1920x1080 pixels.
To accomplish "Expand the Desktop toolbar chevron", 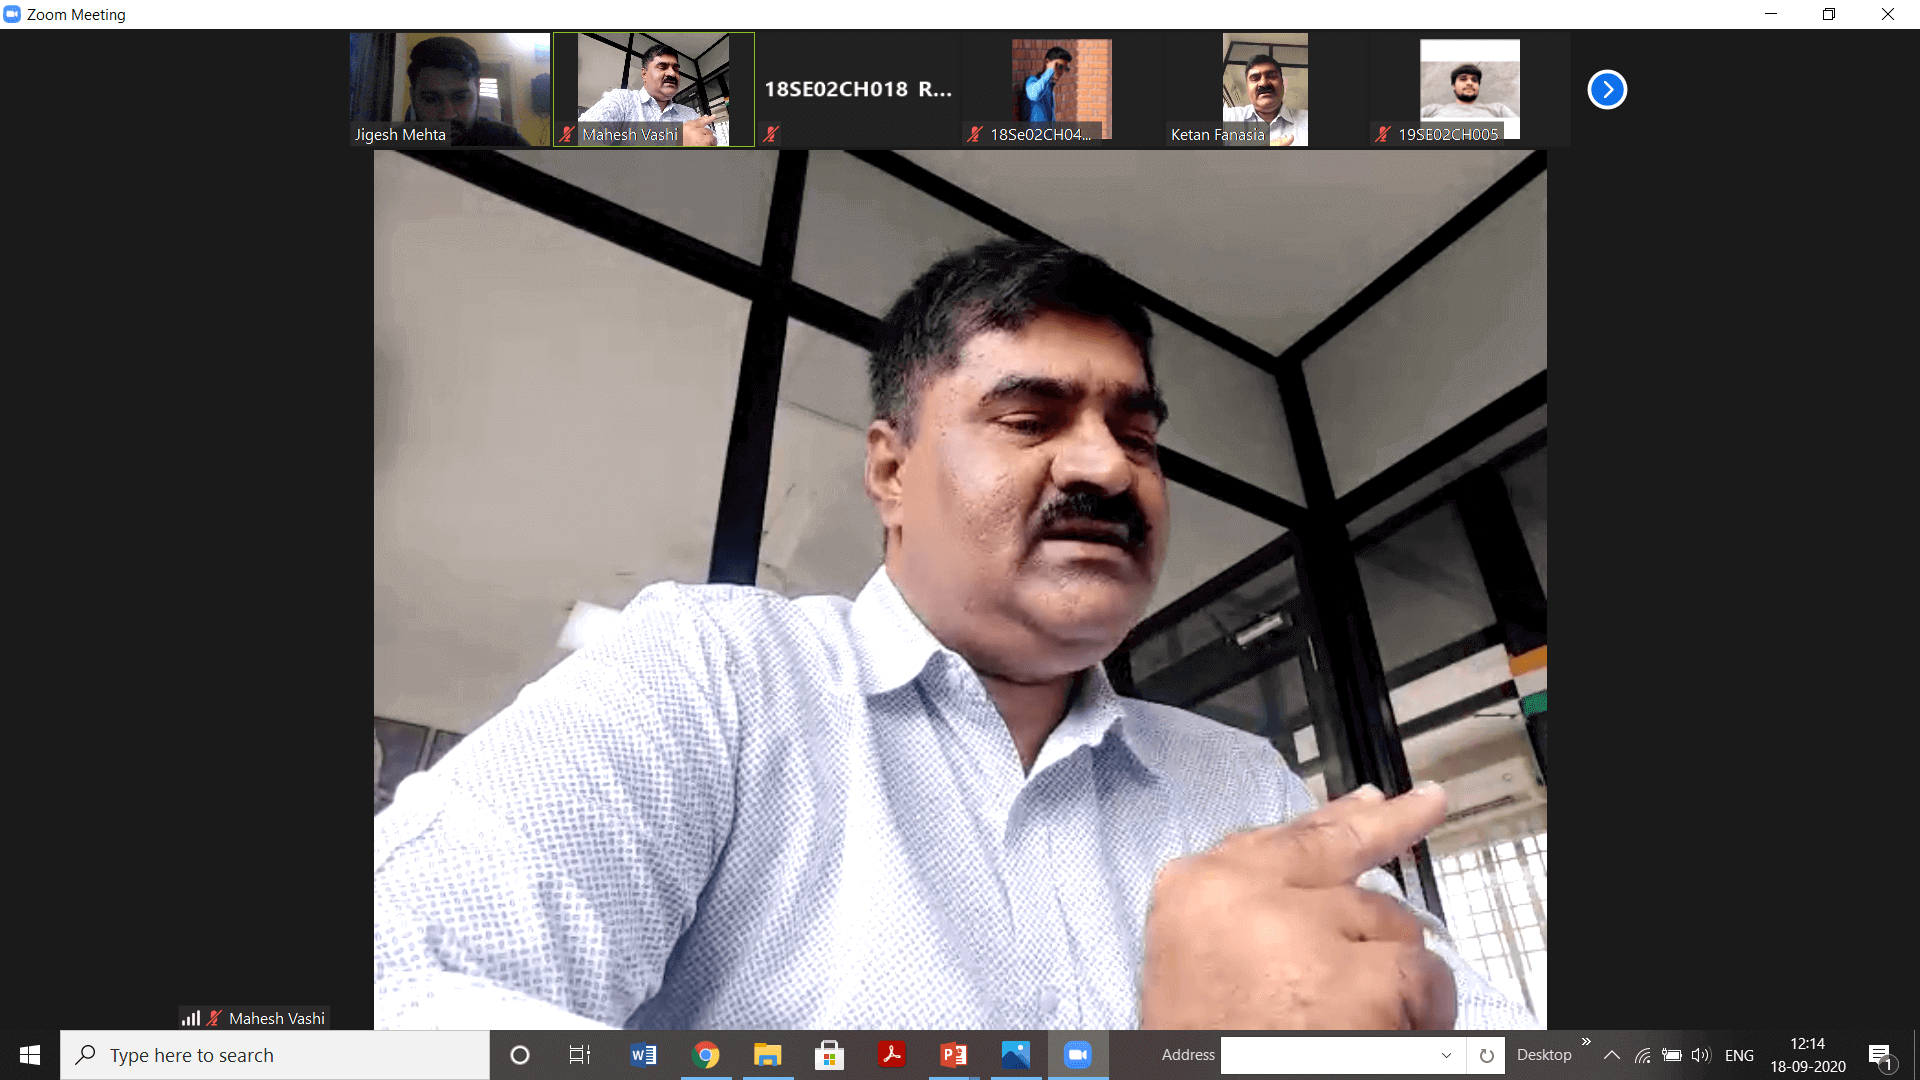I will [1586, 1042].
